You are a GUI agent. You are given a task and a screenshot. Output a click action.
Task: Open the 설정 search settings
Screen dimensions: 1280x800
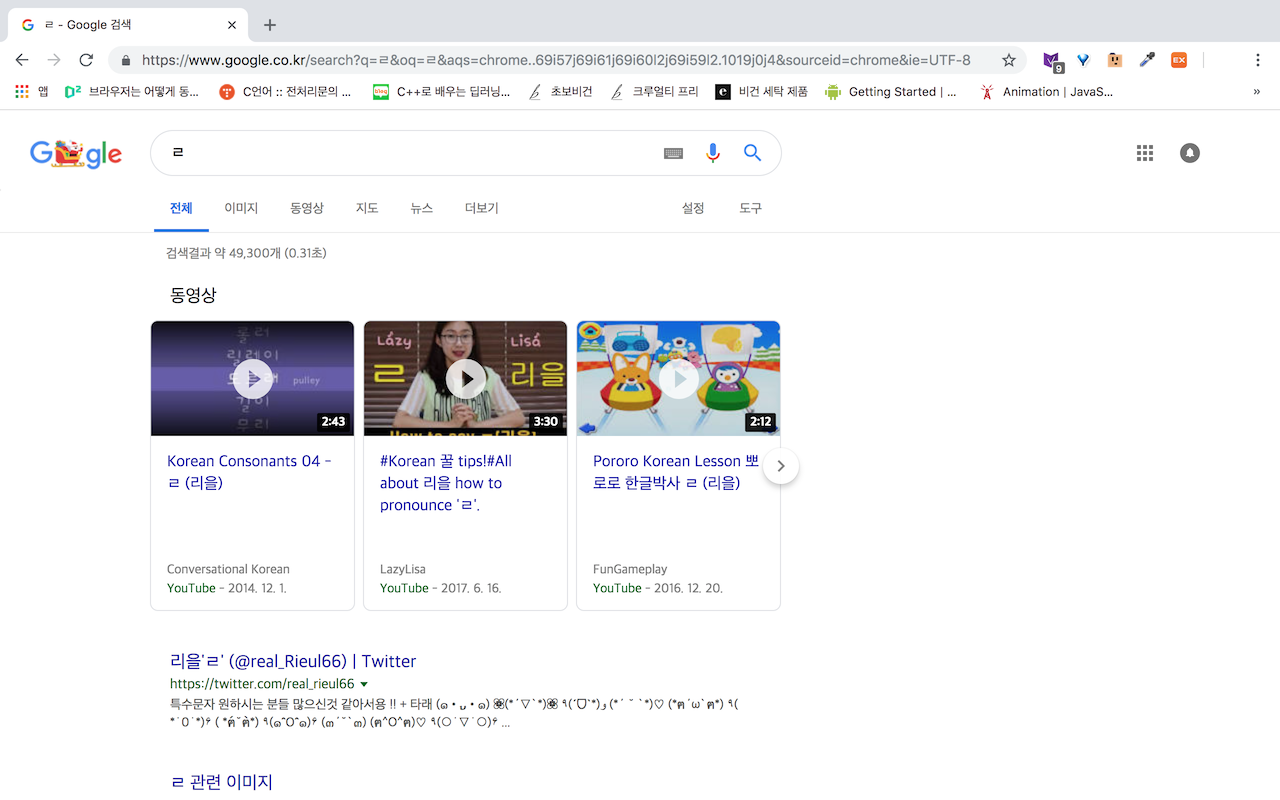coord(693,208)
